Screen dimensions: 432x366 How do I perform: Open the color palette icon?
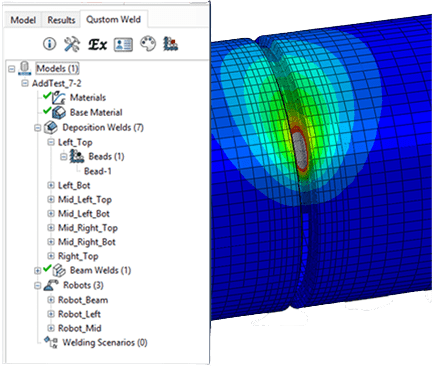[x=148, y=44]
